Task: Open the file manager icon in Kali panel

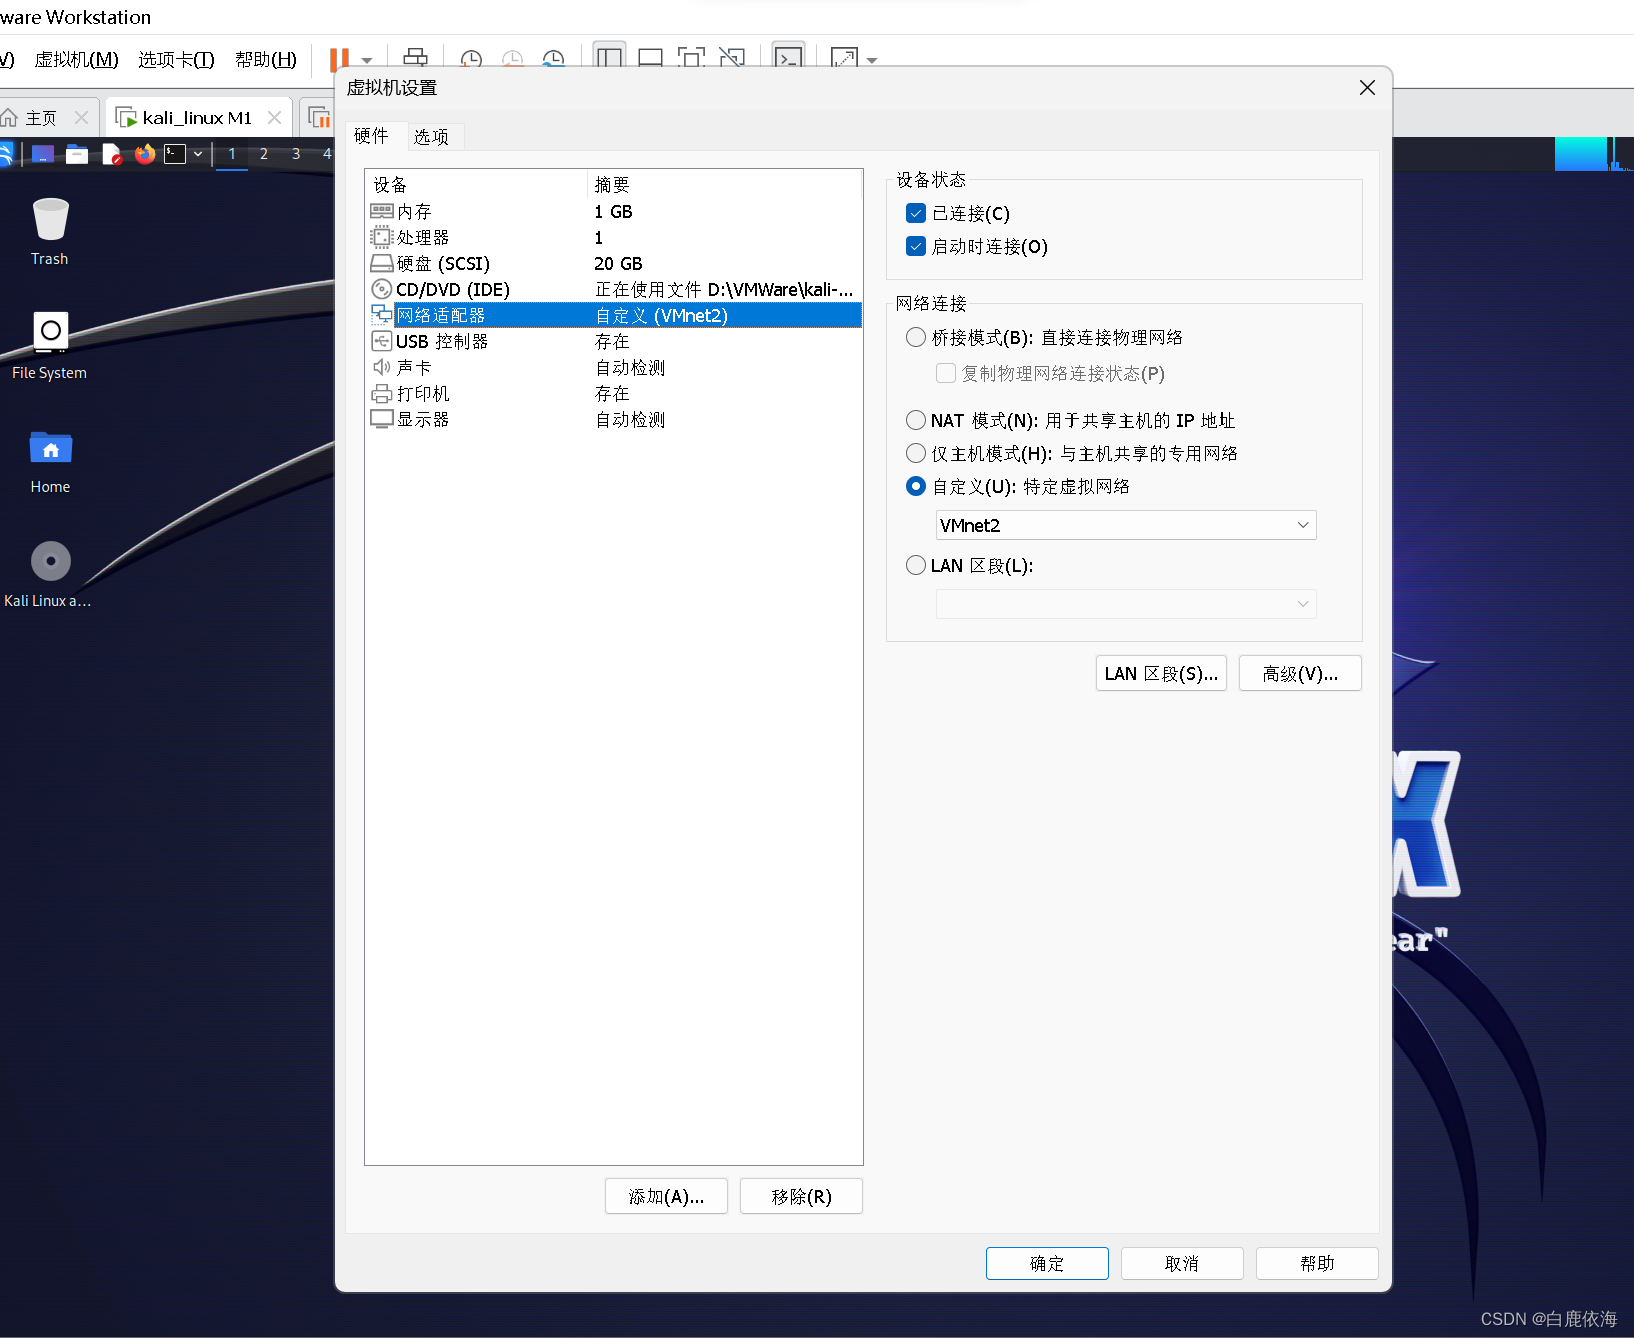Action: (x=77, y=154)
